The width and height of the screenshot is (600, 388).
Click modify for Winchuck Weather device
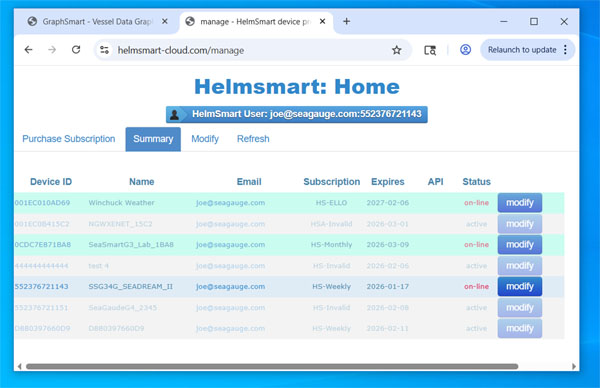(x=520, y=202)
